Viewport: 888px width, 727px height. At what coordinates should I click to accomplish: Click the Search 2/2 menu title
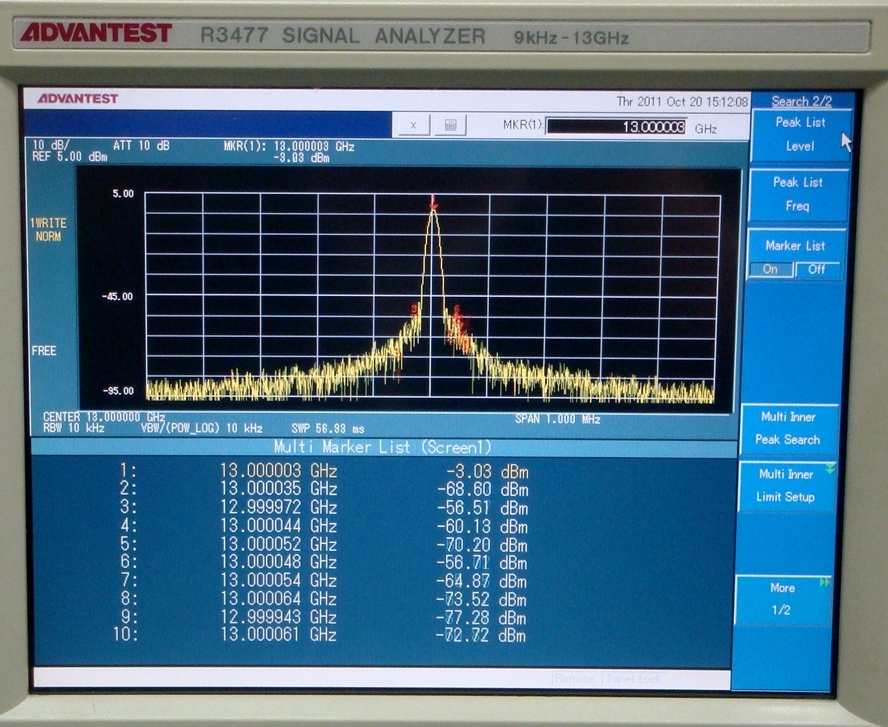[801, 101]
